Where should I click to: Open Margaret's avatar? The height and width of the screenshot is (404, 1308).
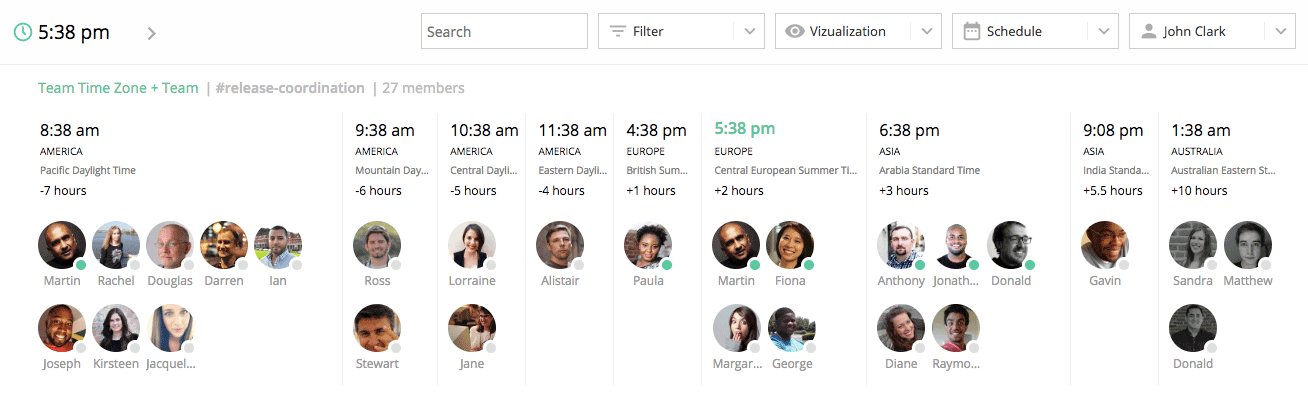click(x=737, y=329)
